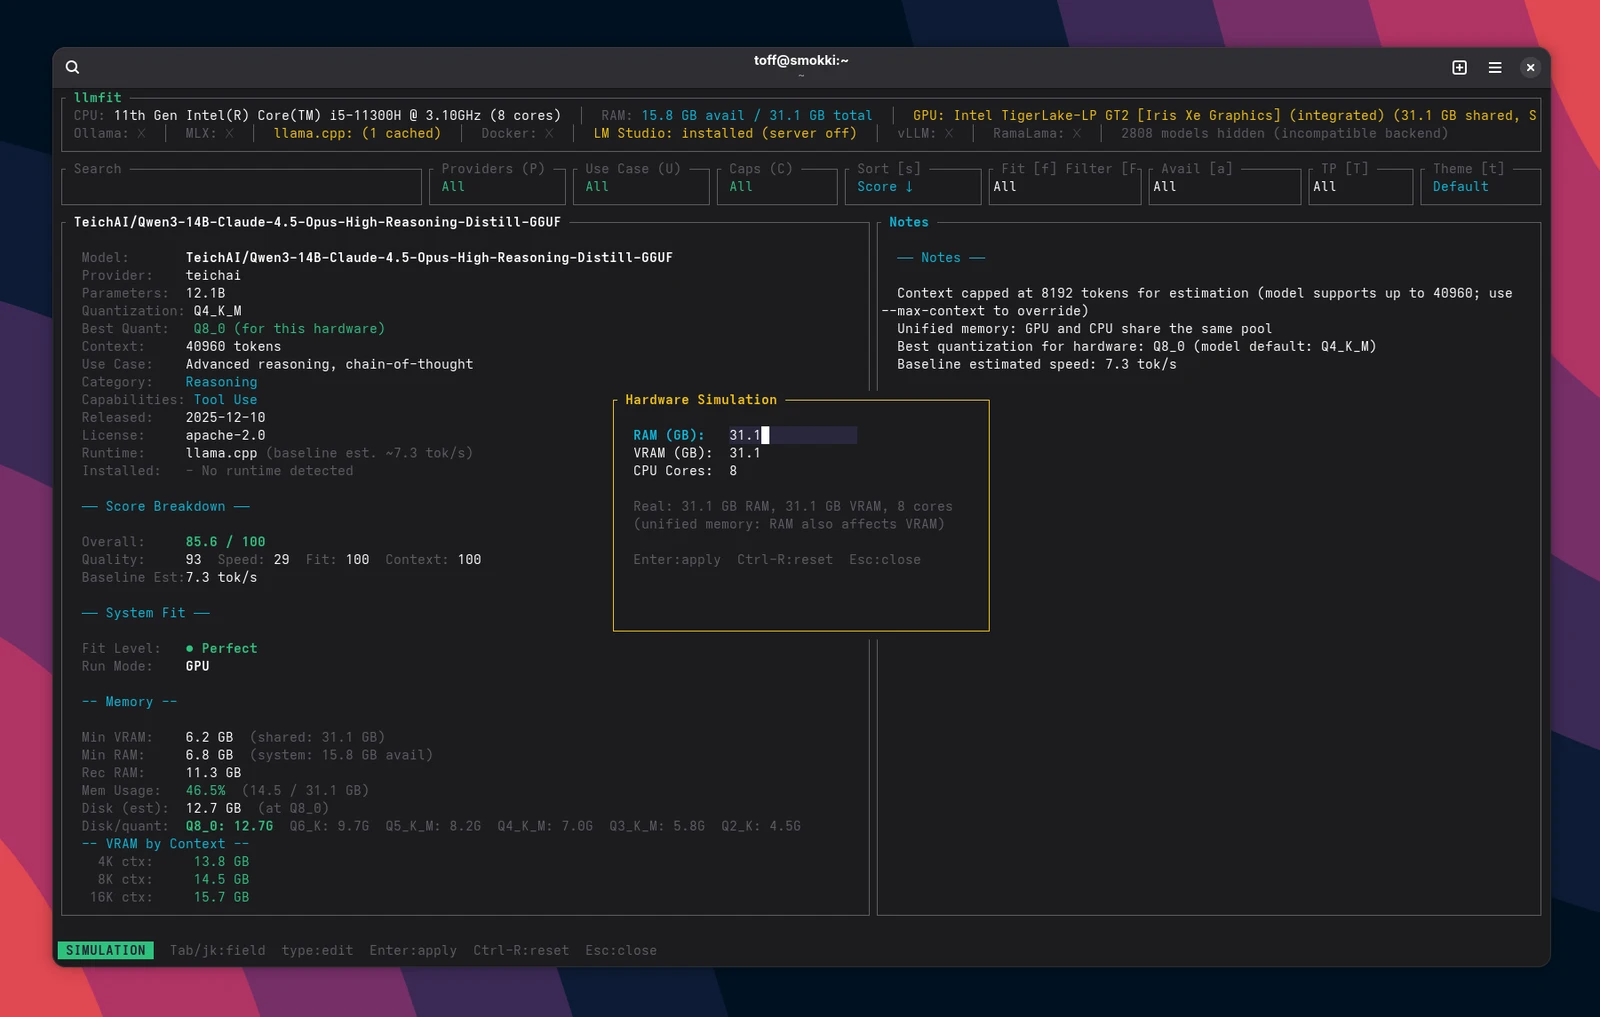Click the Hardware Simulation dialog title
Screen dimensions: 1600x1017
point(701,400)
